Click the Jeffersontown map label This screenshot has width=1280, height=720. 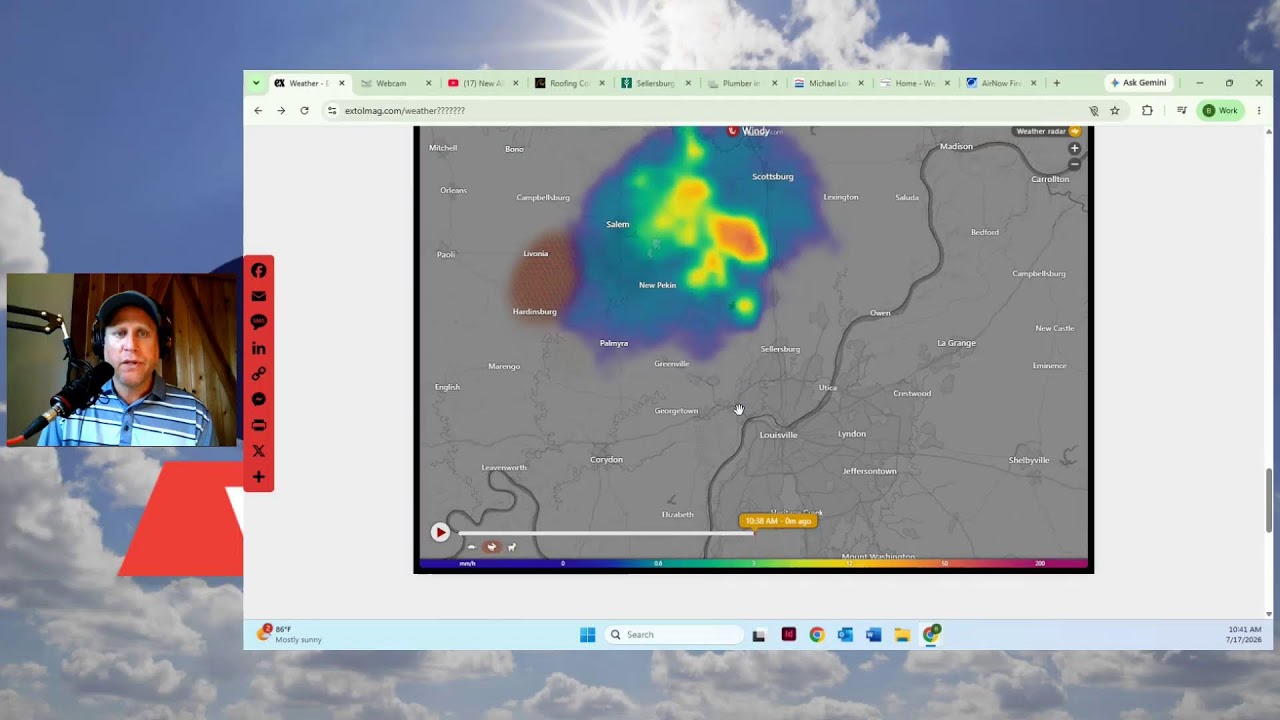click(x=869, y=471)
